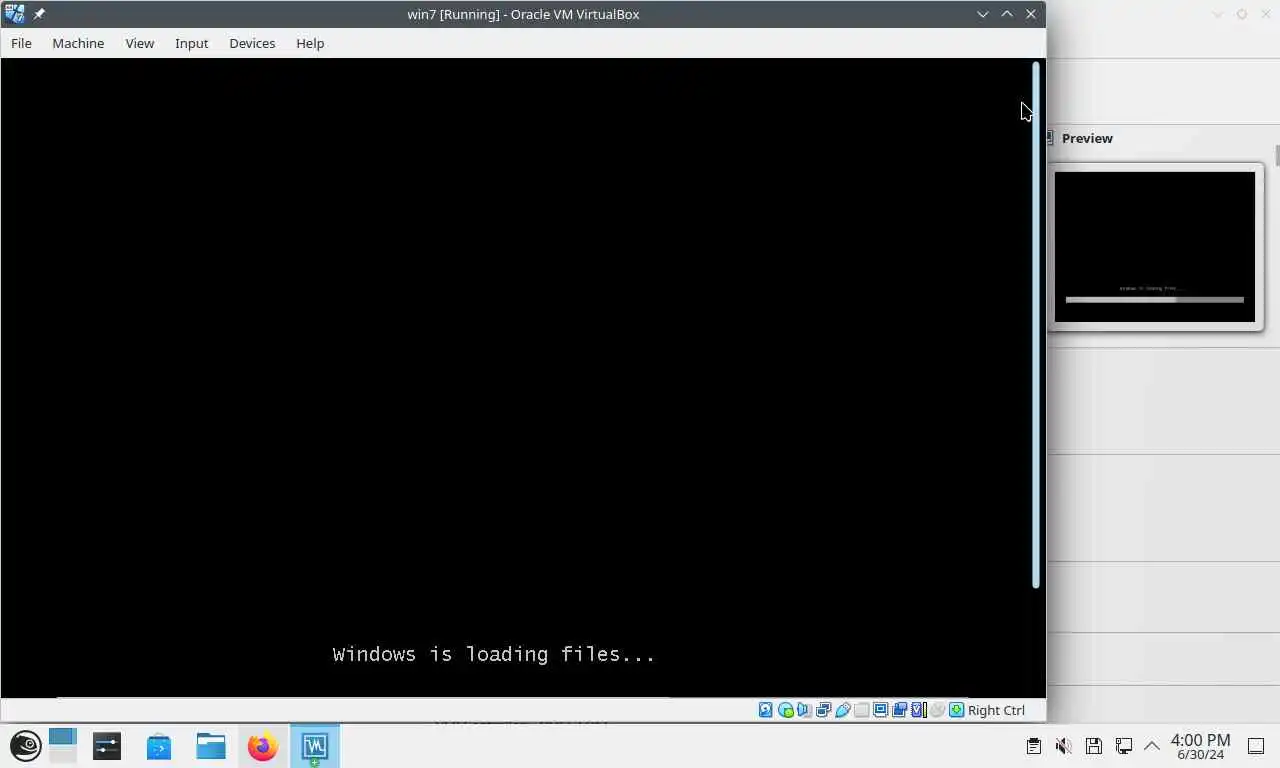Viewport: 1280px width, 768px height.
Task: Open the View menu
Action: [139, 43]
